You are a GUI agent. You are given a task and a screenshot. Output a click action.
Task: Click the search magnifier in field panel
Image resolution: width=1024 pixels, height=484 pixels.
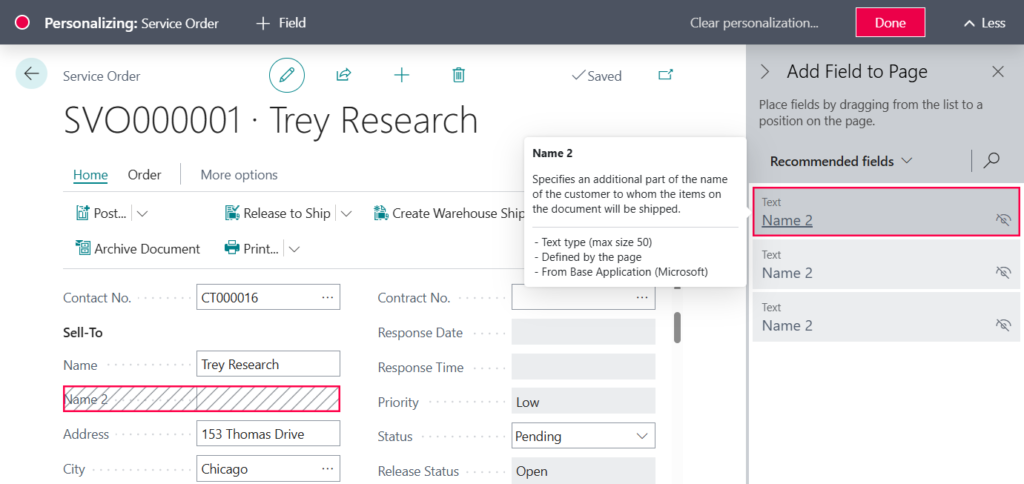991,161
